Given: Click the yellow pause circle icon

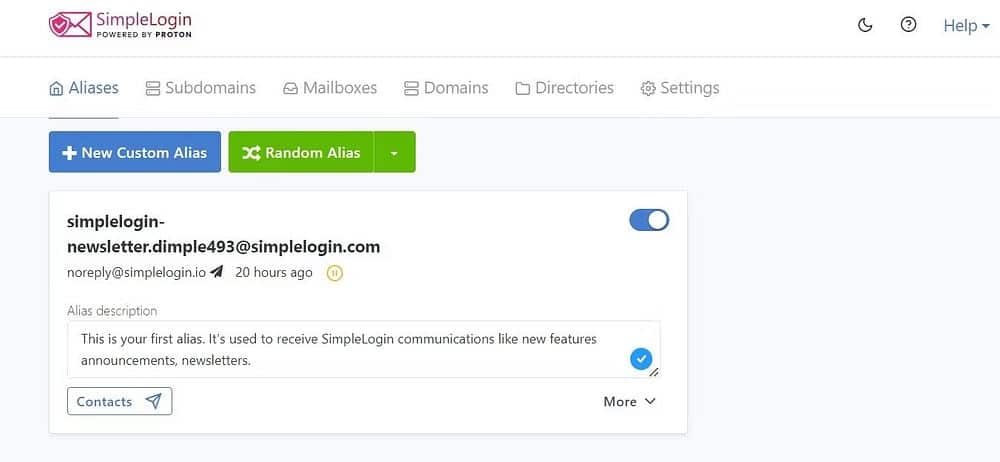Looking at the screenshot, I should click(335, 273).
